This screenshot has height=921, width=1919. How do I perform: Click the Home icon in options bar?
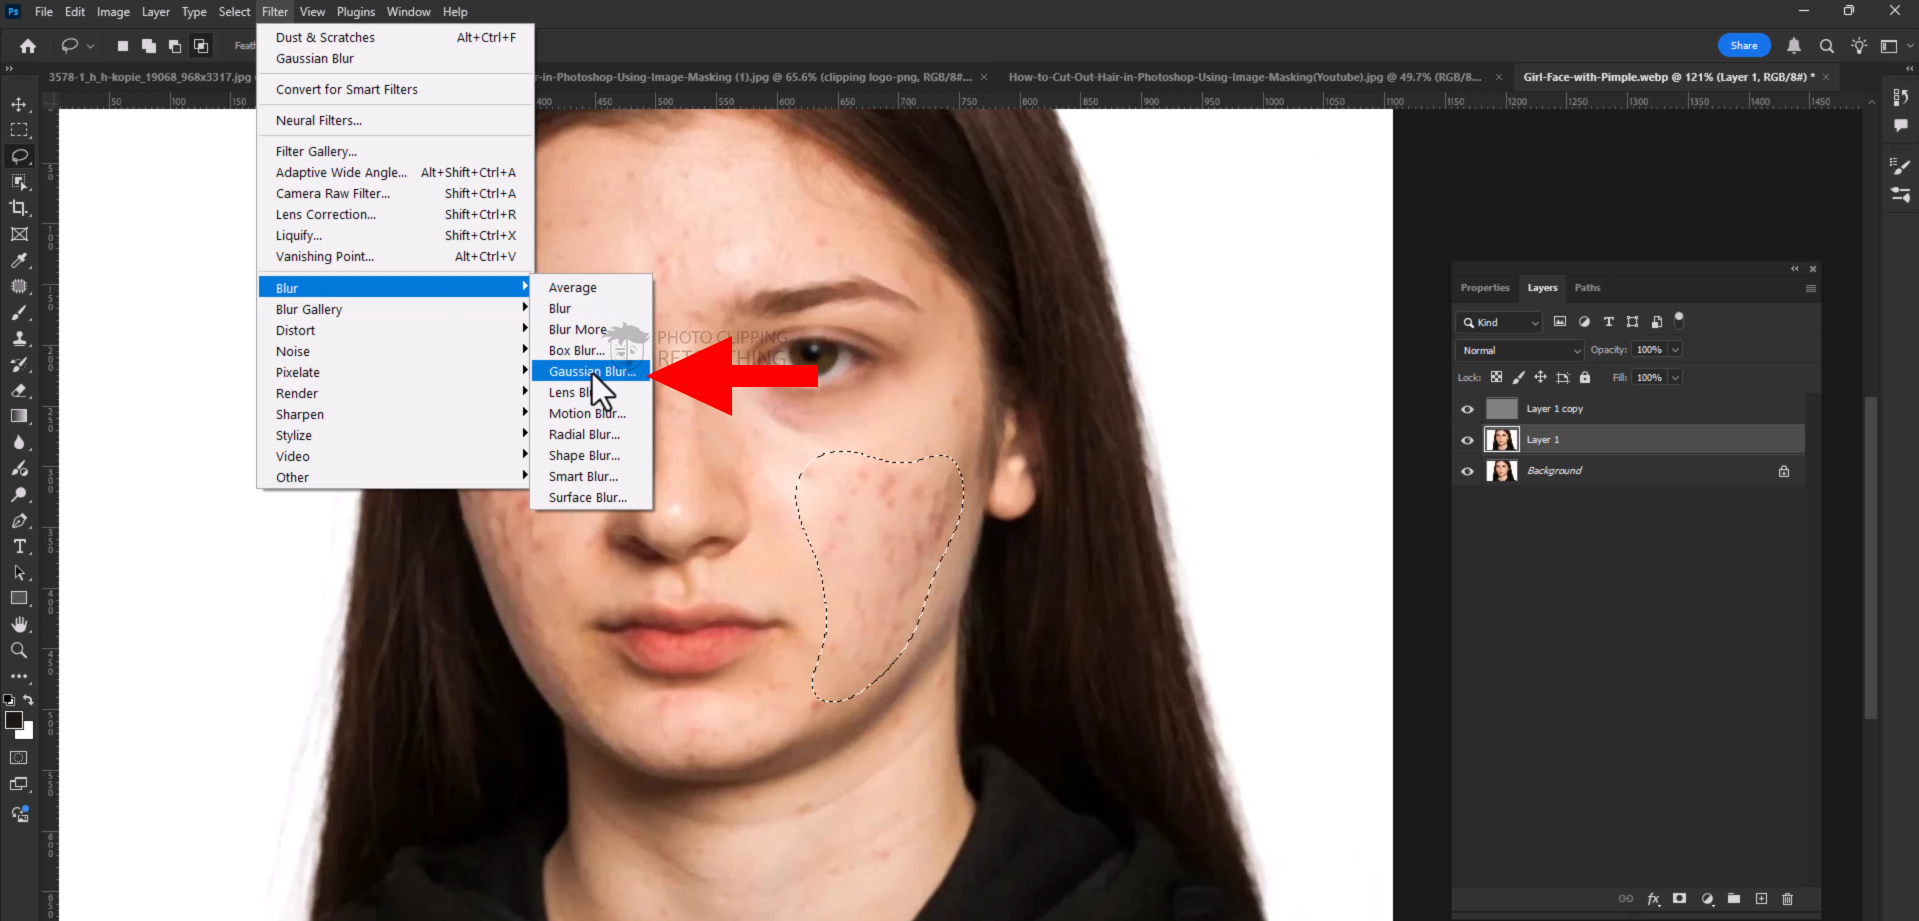28,46
